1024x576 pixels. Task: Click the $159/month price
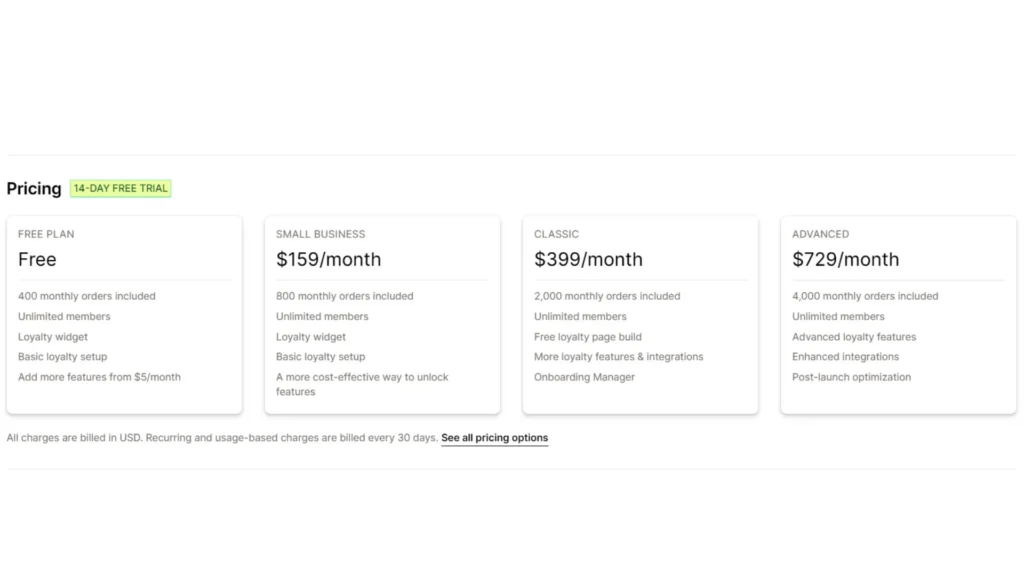click(x=328, y=260)
